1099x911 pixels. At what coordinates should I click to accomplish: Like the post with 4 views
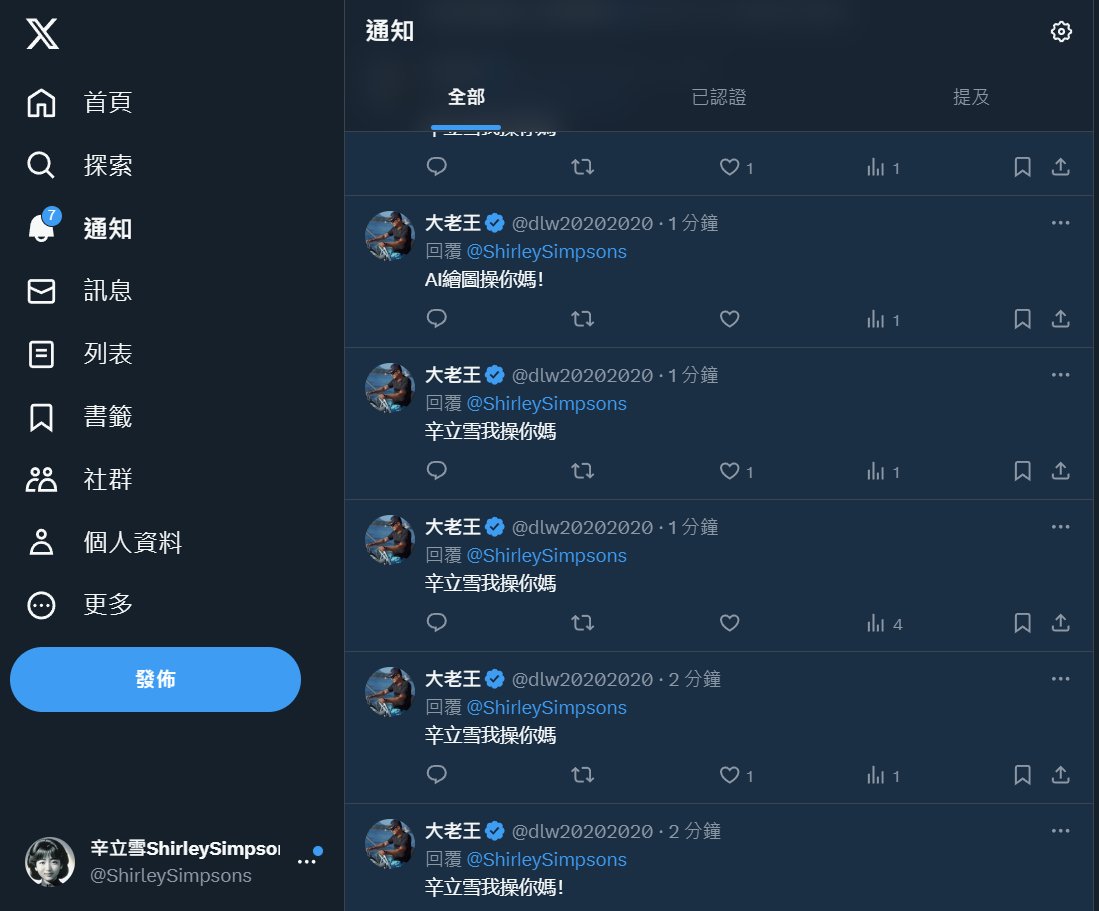tap(730, 623)
